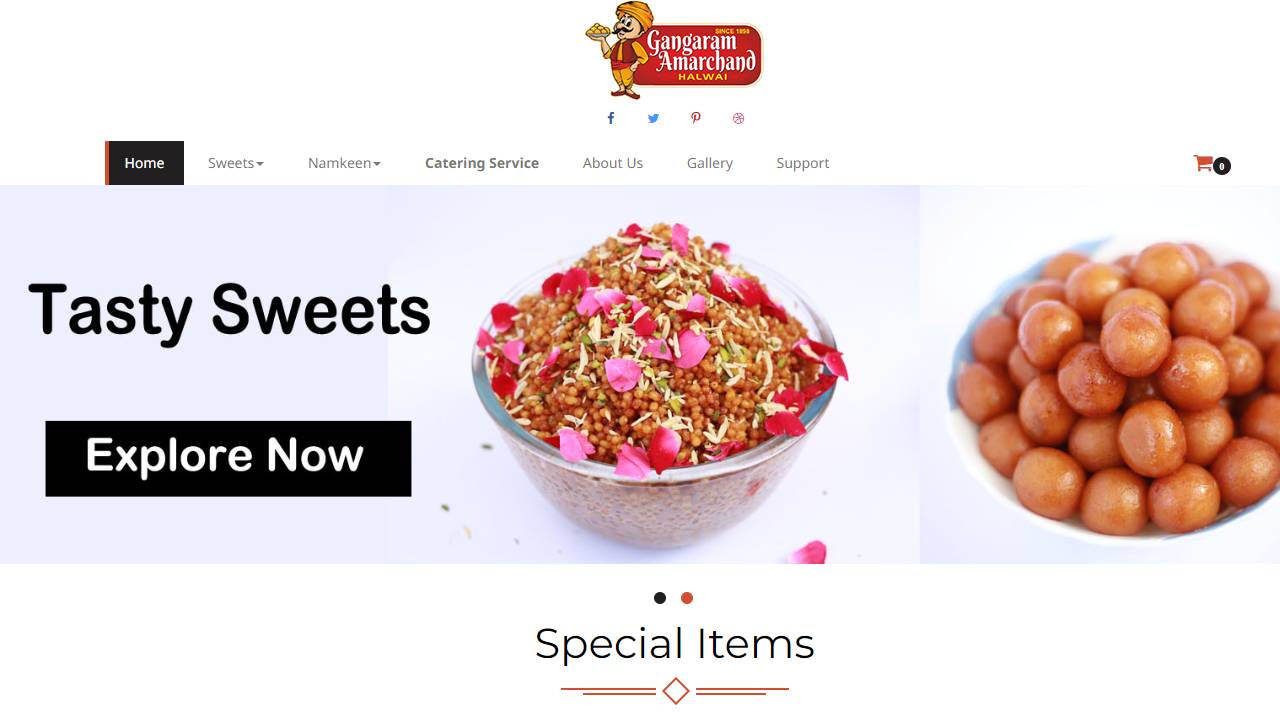Visit the Gallery page
Image resolution: width=1280 pixels, height=720 pixels.
pos(710,163)
